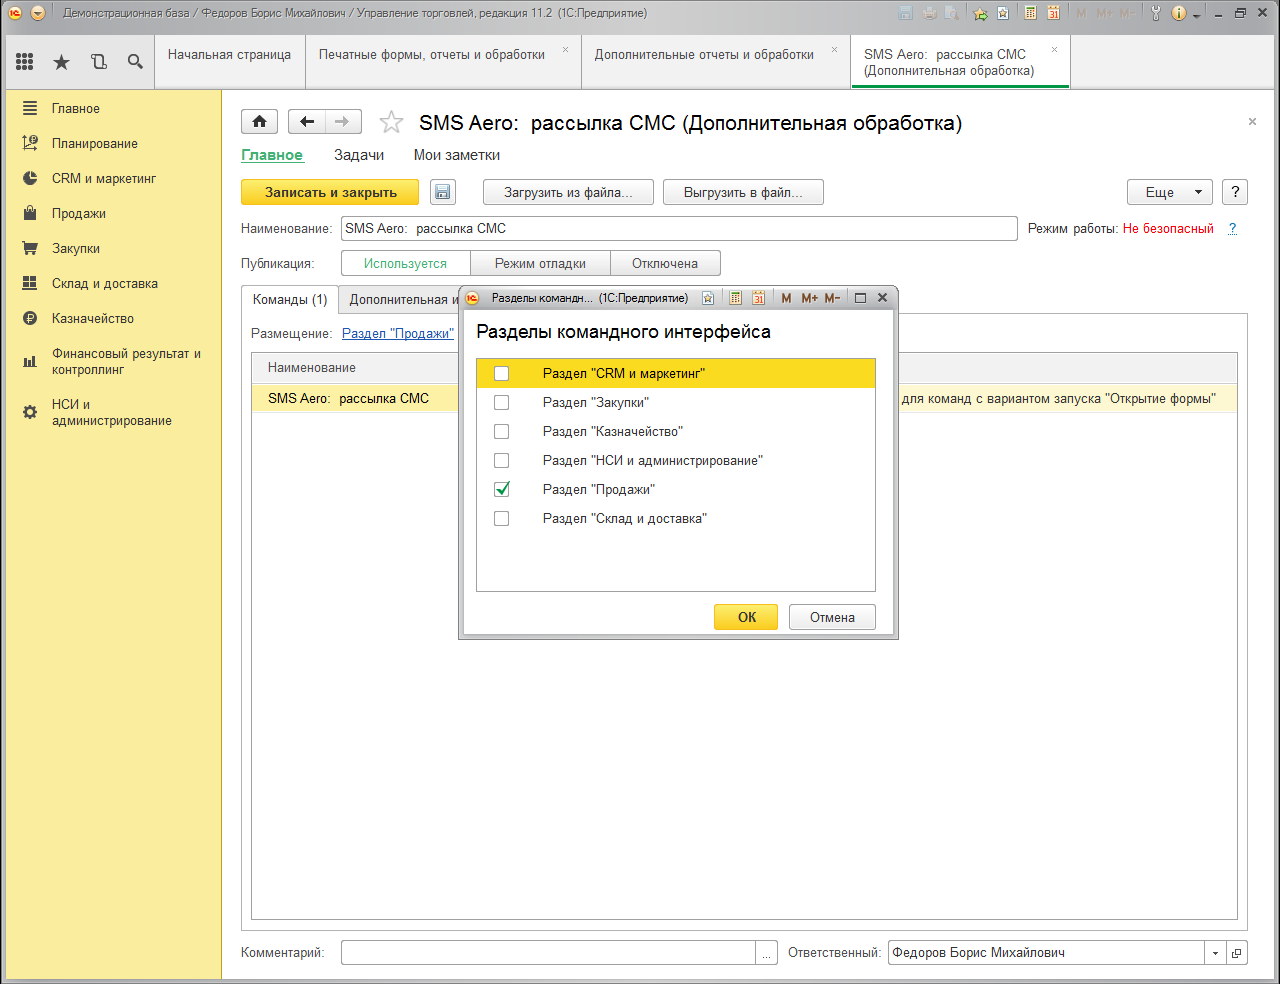Open the Задачи section
This screenshot has height=984, width=1280.
[x=359, y=155]
